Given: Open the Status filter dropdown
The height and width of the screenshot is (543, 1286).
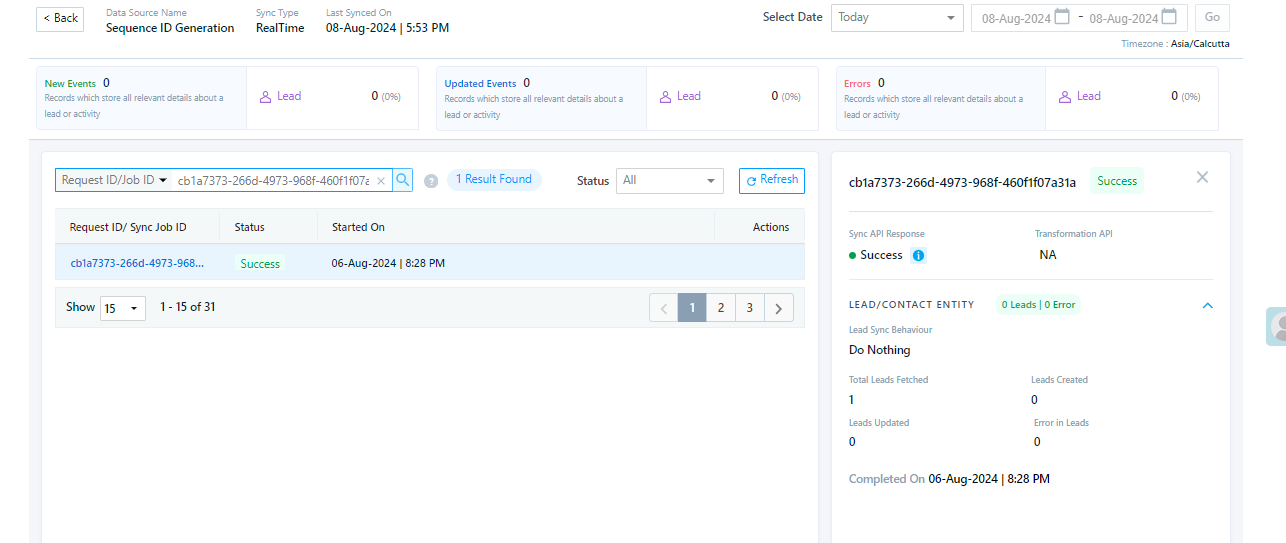Looking at the screenshot, I should click(x=669, y=181).
